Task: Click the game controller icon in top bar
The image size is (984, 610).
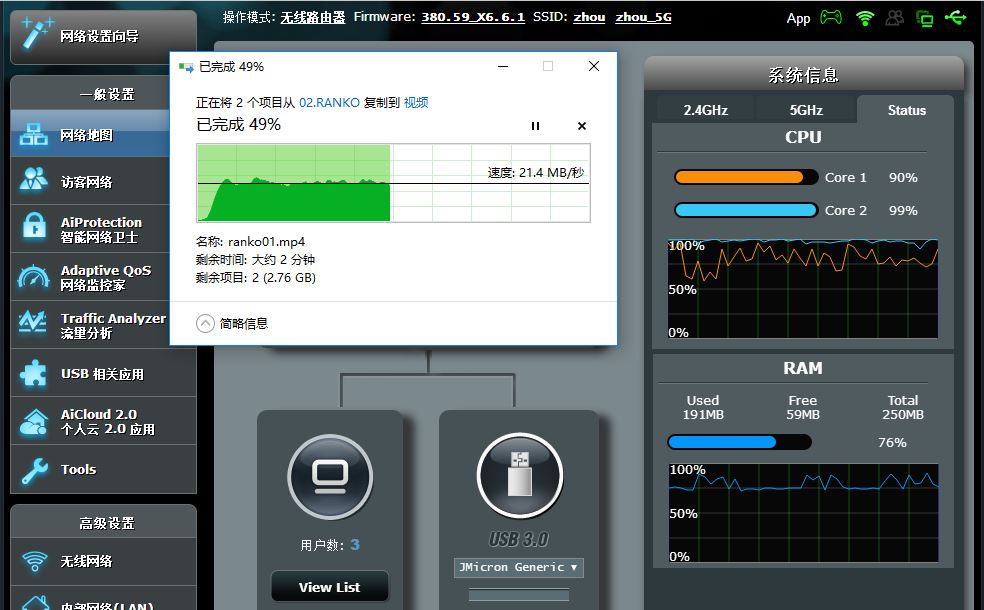Action: [831, 18]
